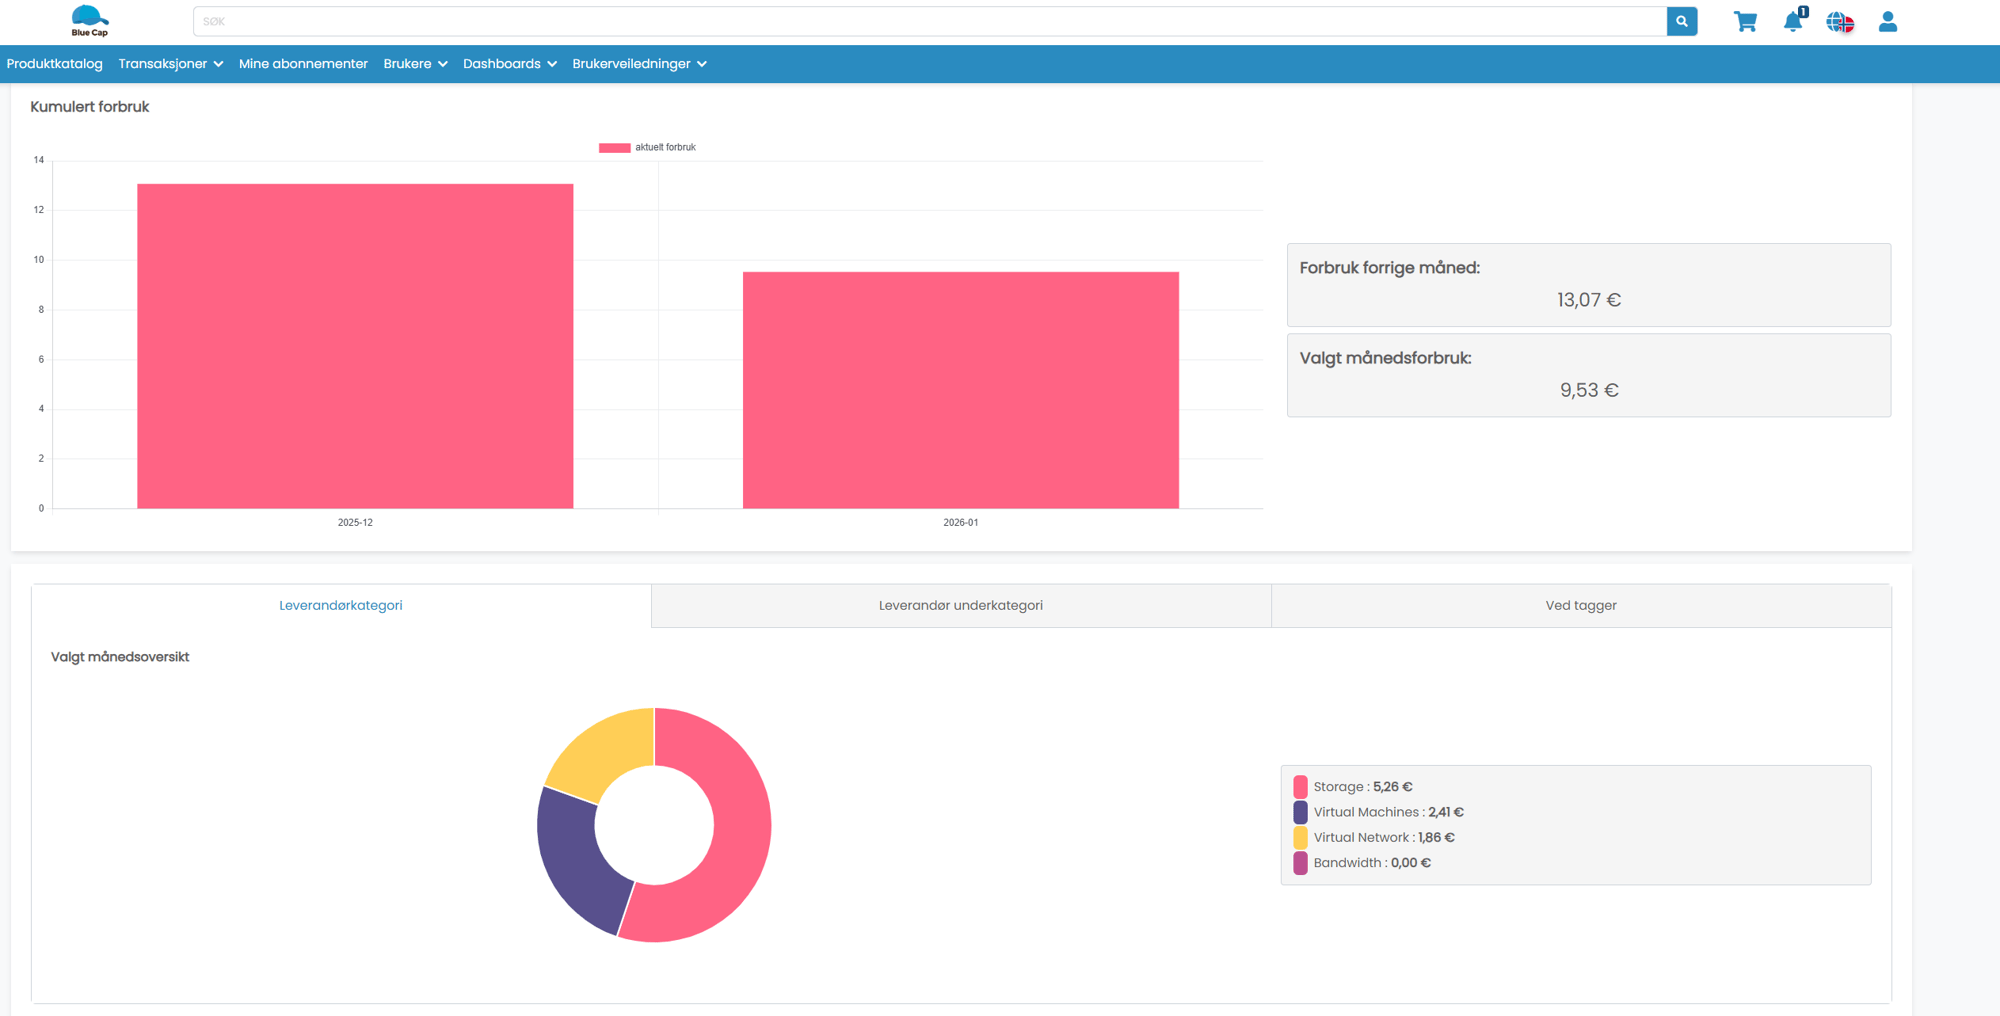The image size is (2000, 1016).
Task: Switch to the Leverandør underkategori tab
Action: tap(960, 605)
